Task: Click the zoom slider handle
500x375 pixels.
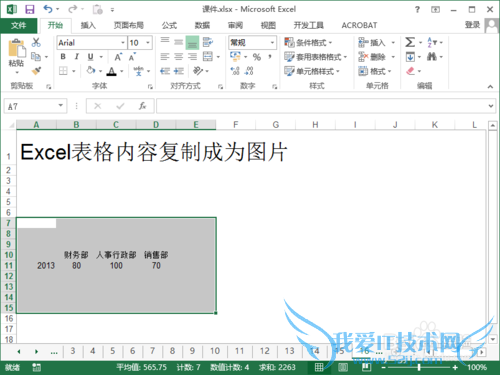Action: coord(419,367)
